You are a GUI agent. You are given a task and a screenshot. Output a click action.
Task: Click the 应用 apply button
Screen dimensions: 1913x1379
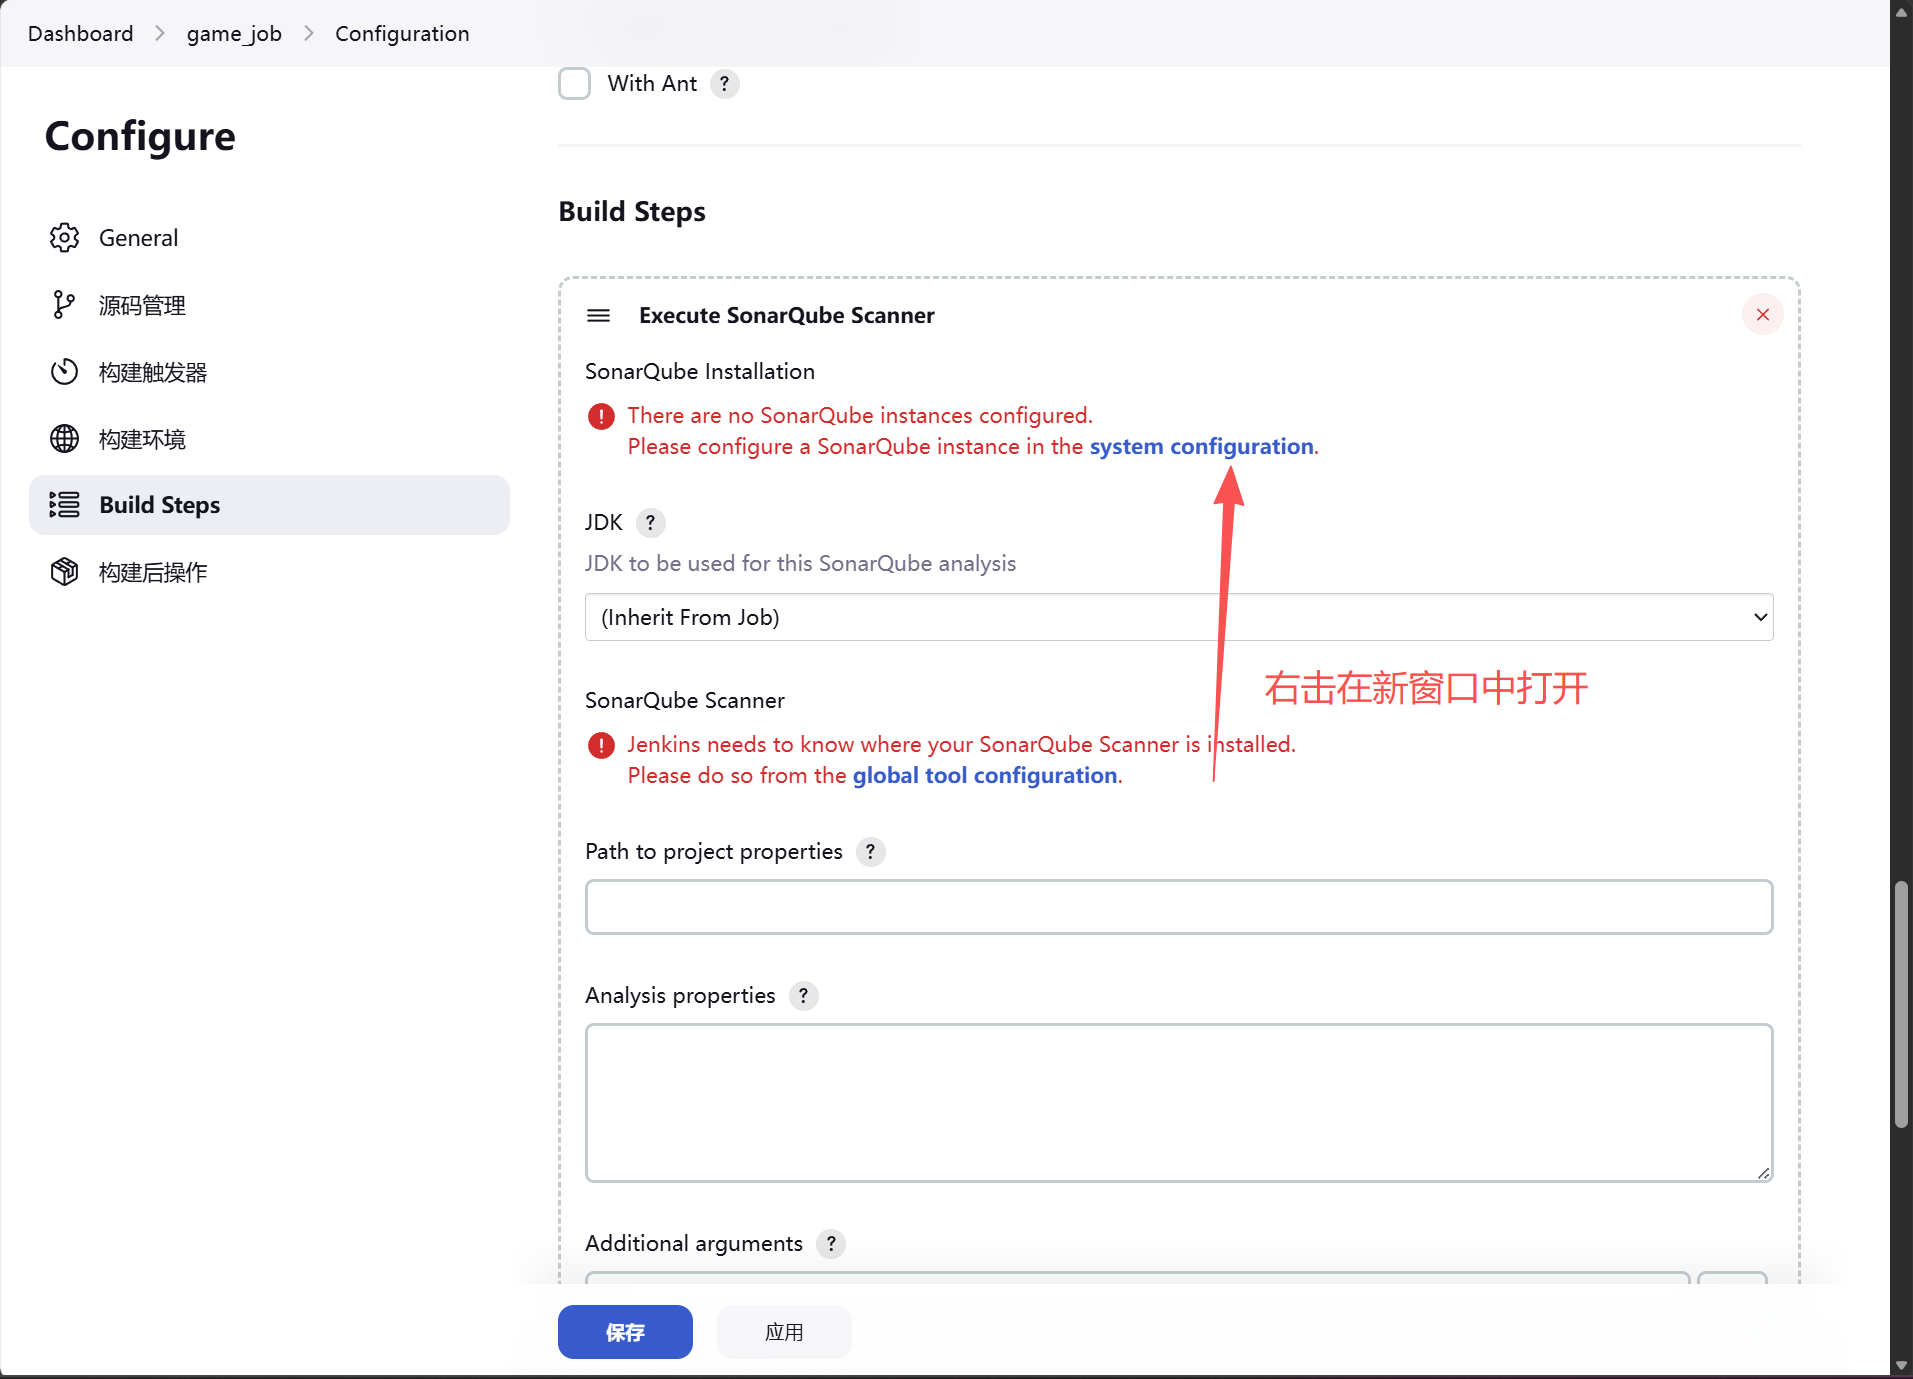pos(784,1332)
